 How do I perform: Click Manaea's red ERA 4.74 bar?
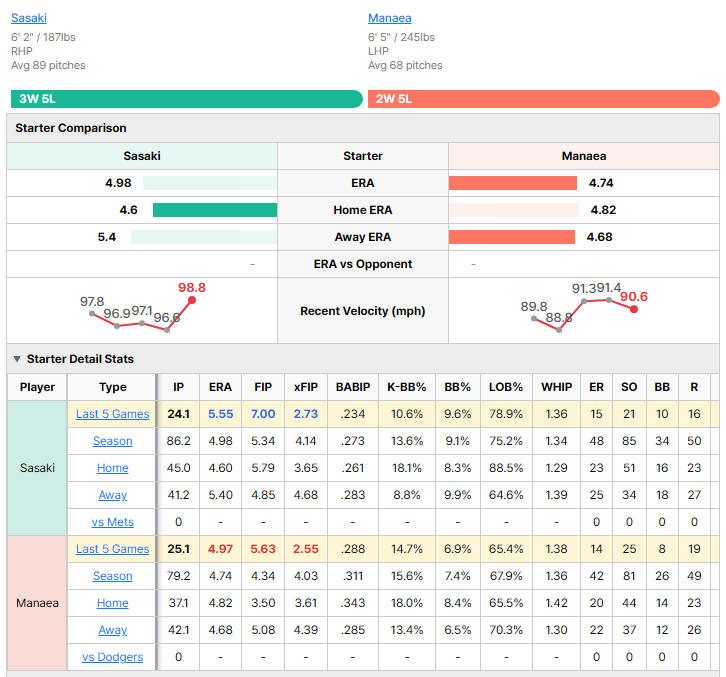(513, 183)
